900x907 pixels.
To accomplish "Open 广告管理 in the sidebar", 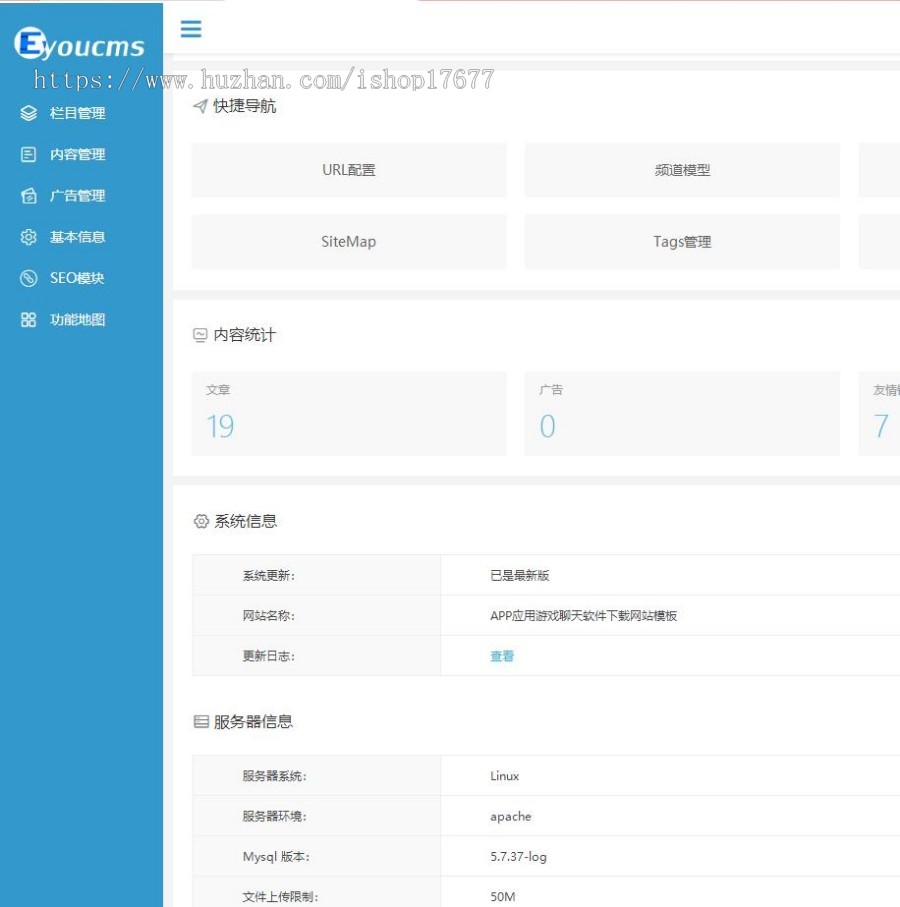I will click(x=78, y=196).
